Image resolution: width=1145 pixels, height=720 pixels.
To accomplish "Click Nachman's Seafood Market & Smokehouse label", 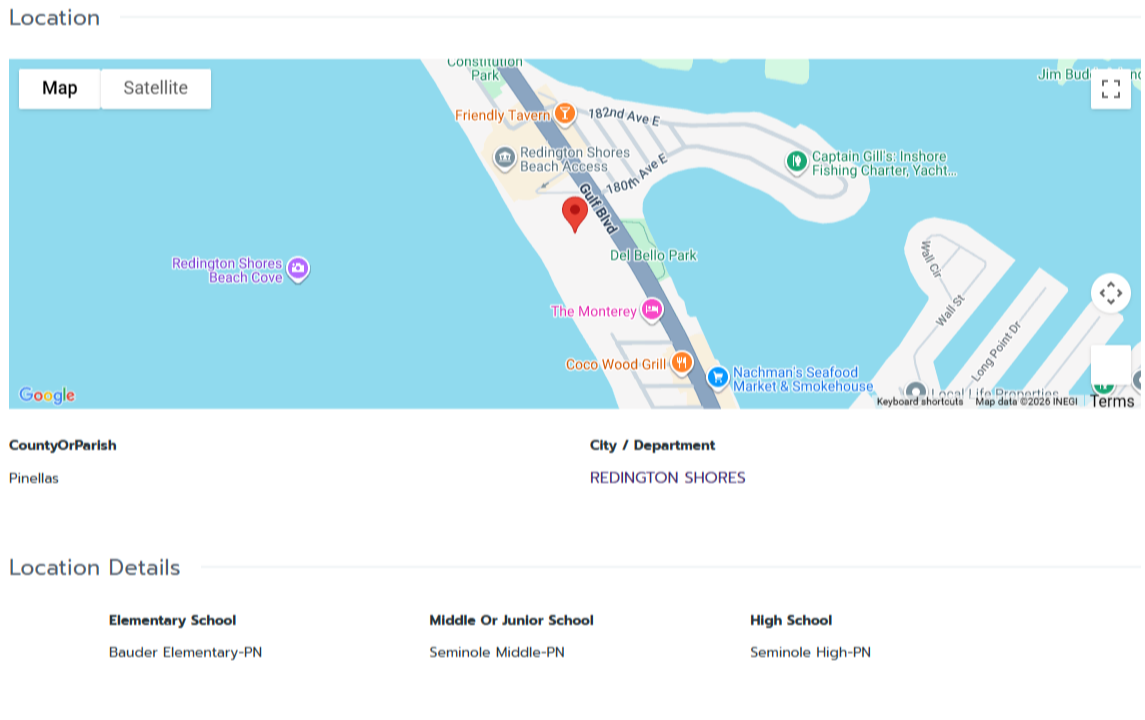I will (803, 379).
